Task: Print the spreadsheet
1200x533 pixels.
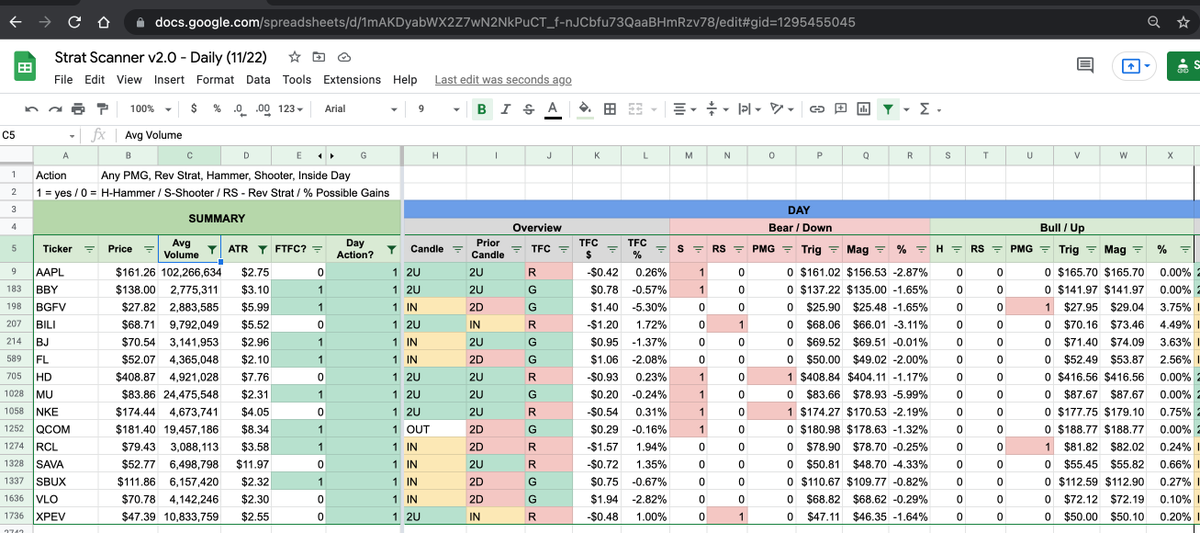Action: tap(79, 109)
